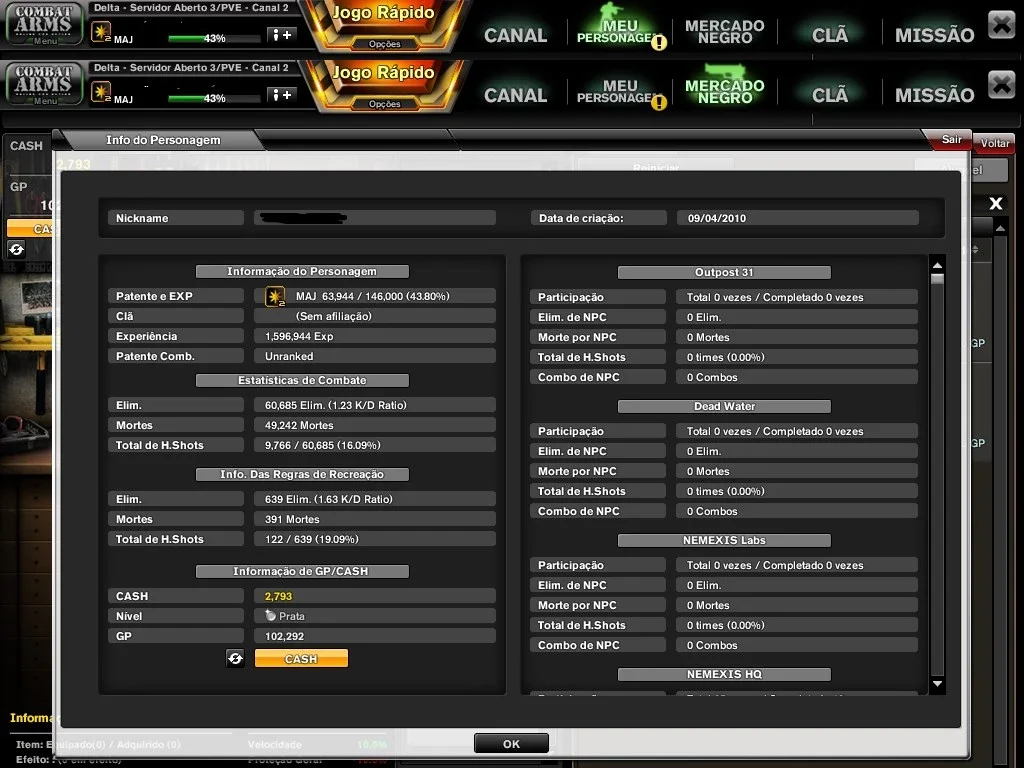Select green highlighted MEU PERSONAGEM tab
This screenshot has height=768, width=1024.
tap(616, 31)
